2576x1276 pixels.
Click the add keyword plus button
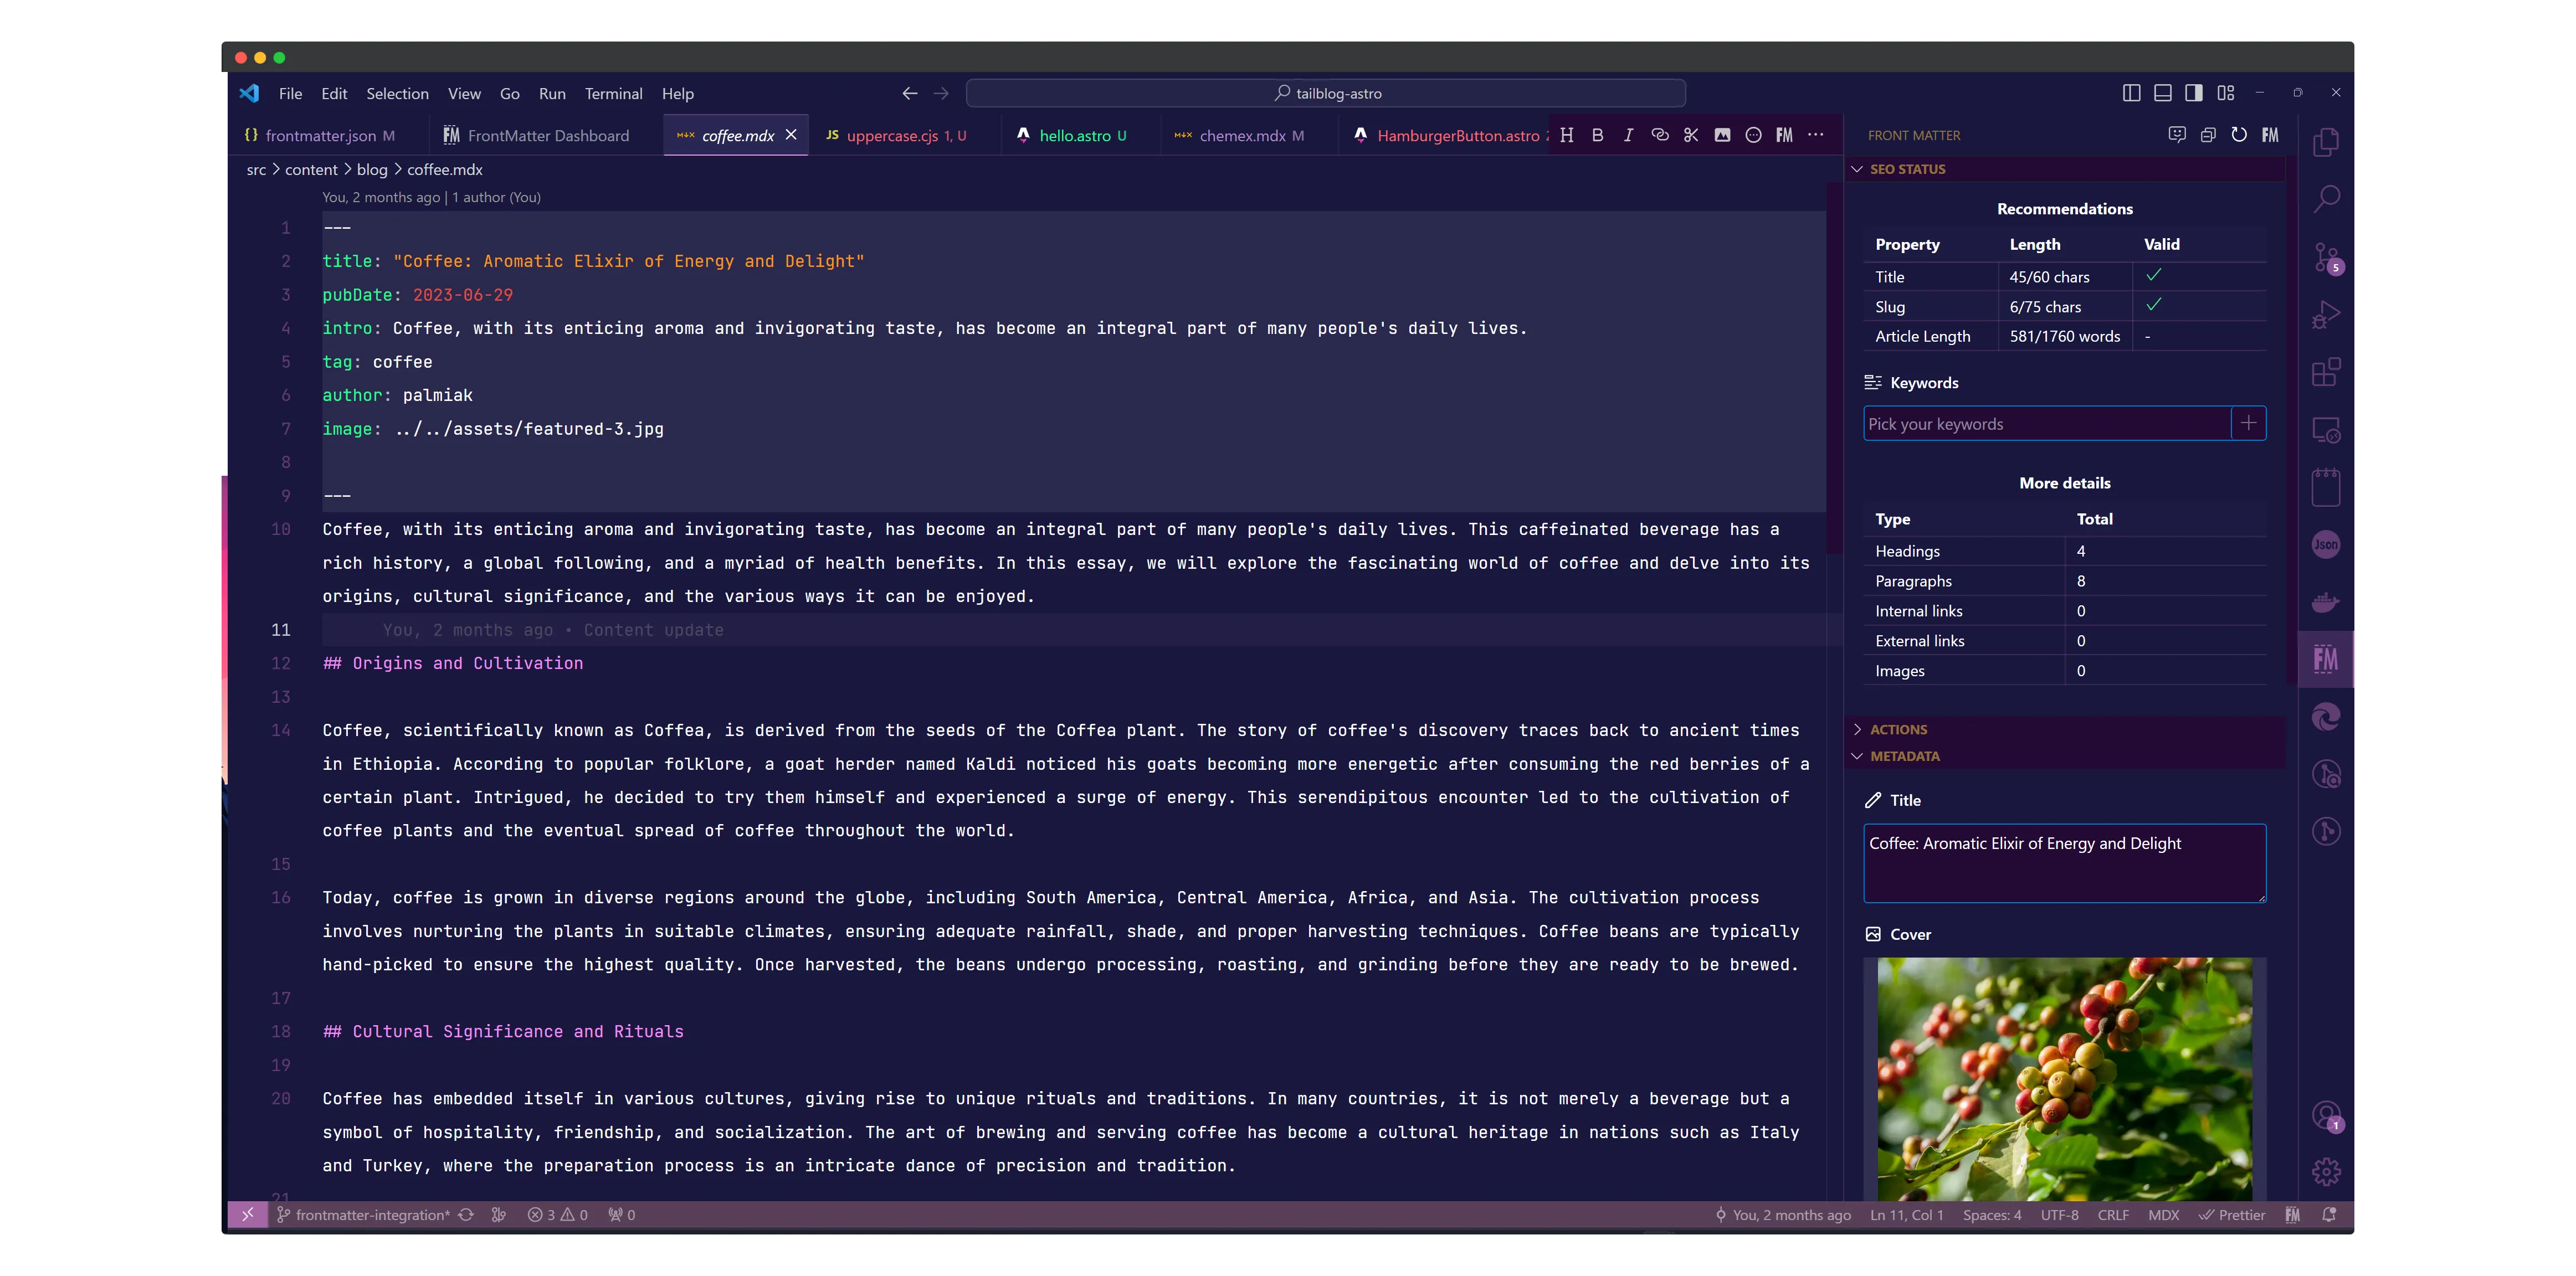2248,423
